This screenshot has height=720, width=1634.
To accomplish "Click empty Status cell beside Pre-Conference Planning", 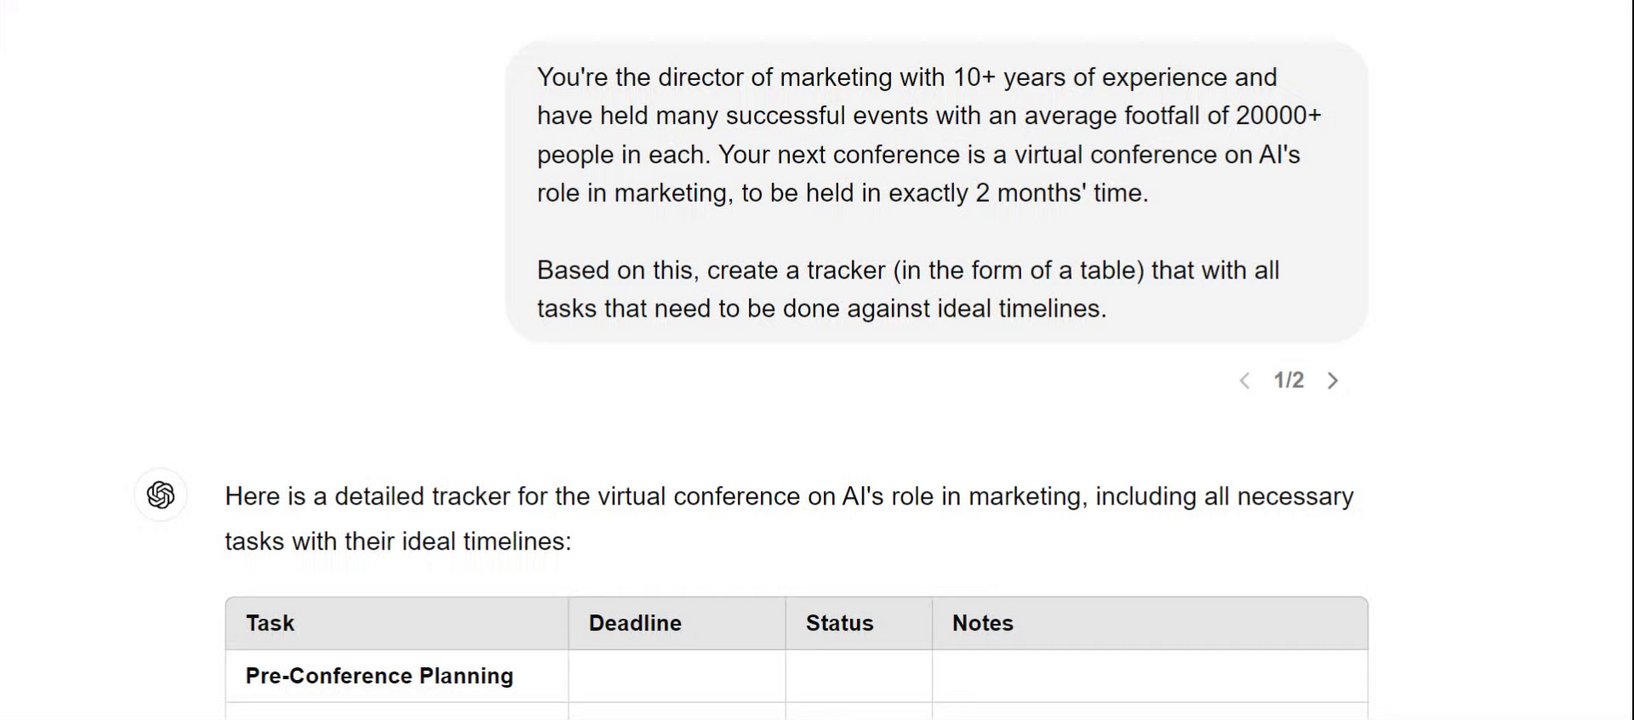I will click(x=858, y=676).
